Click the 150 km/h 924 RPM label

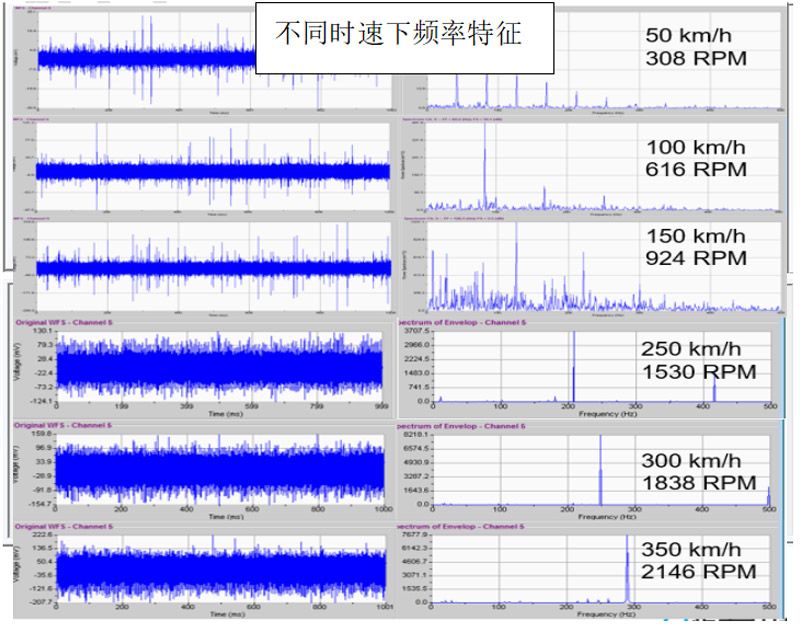(x=696, y=247)
